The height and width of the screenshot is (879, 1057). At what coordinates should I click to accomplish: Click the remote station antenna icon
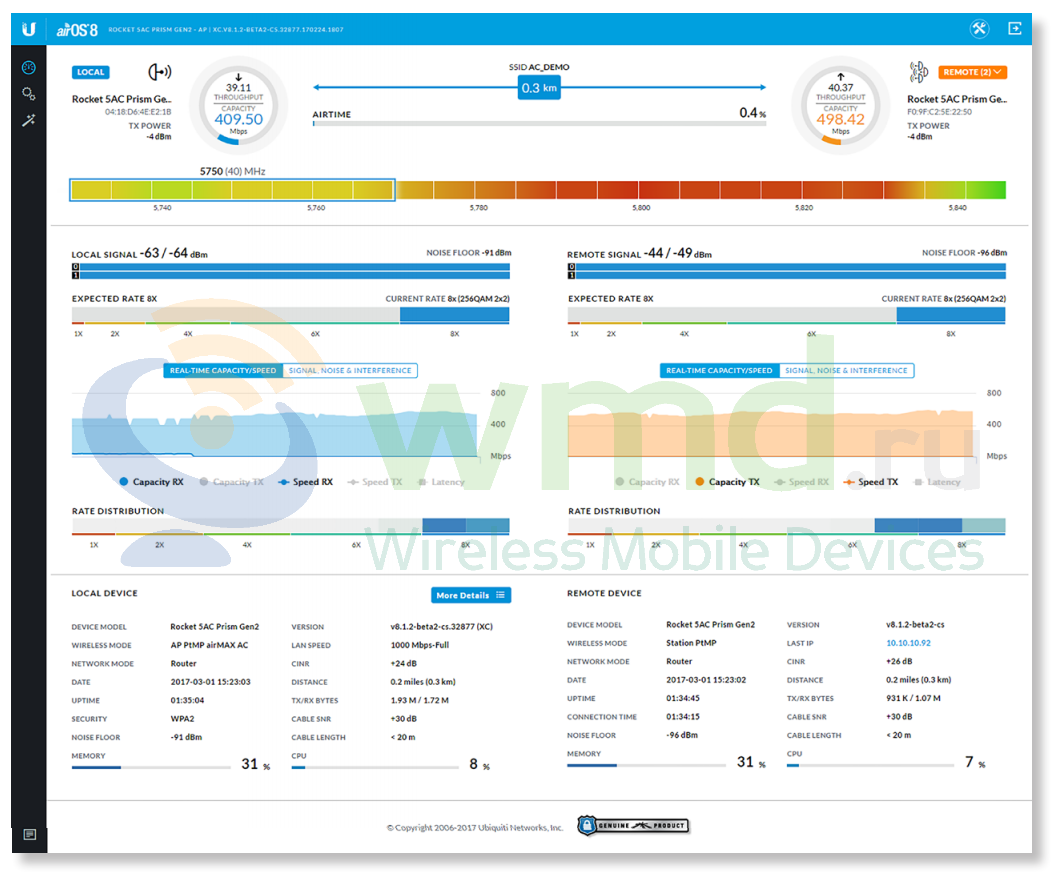click(919, 71)
